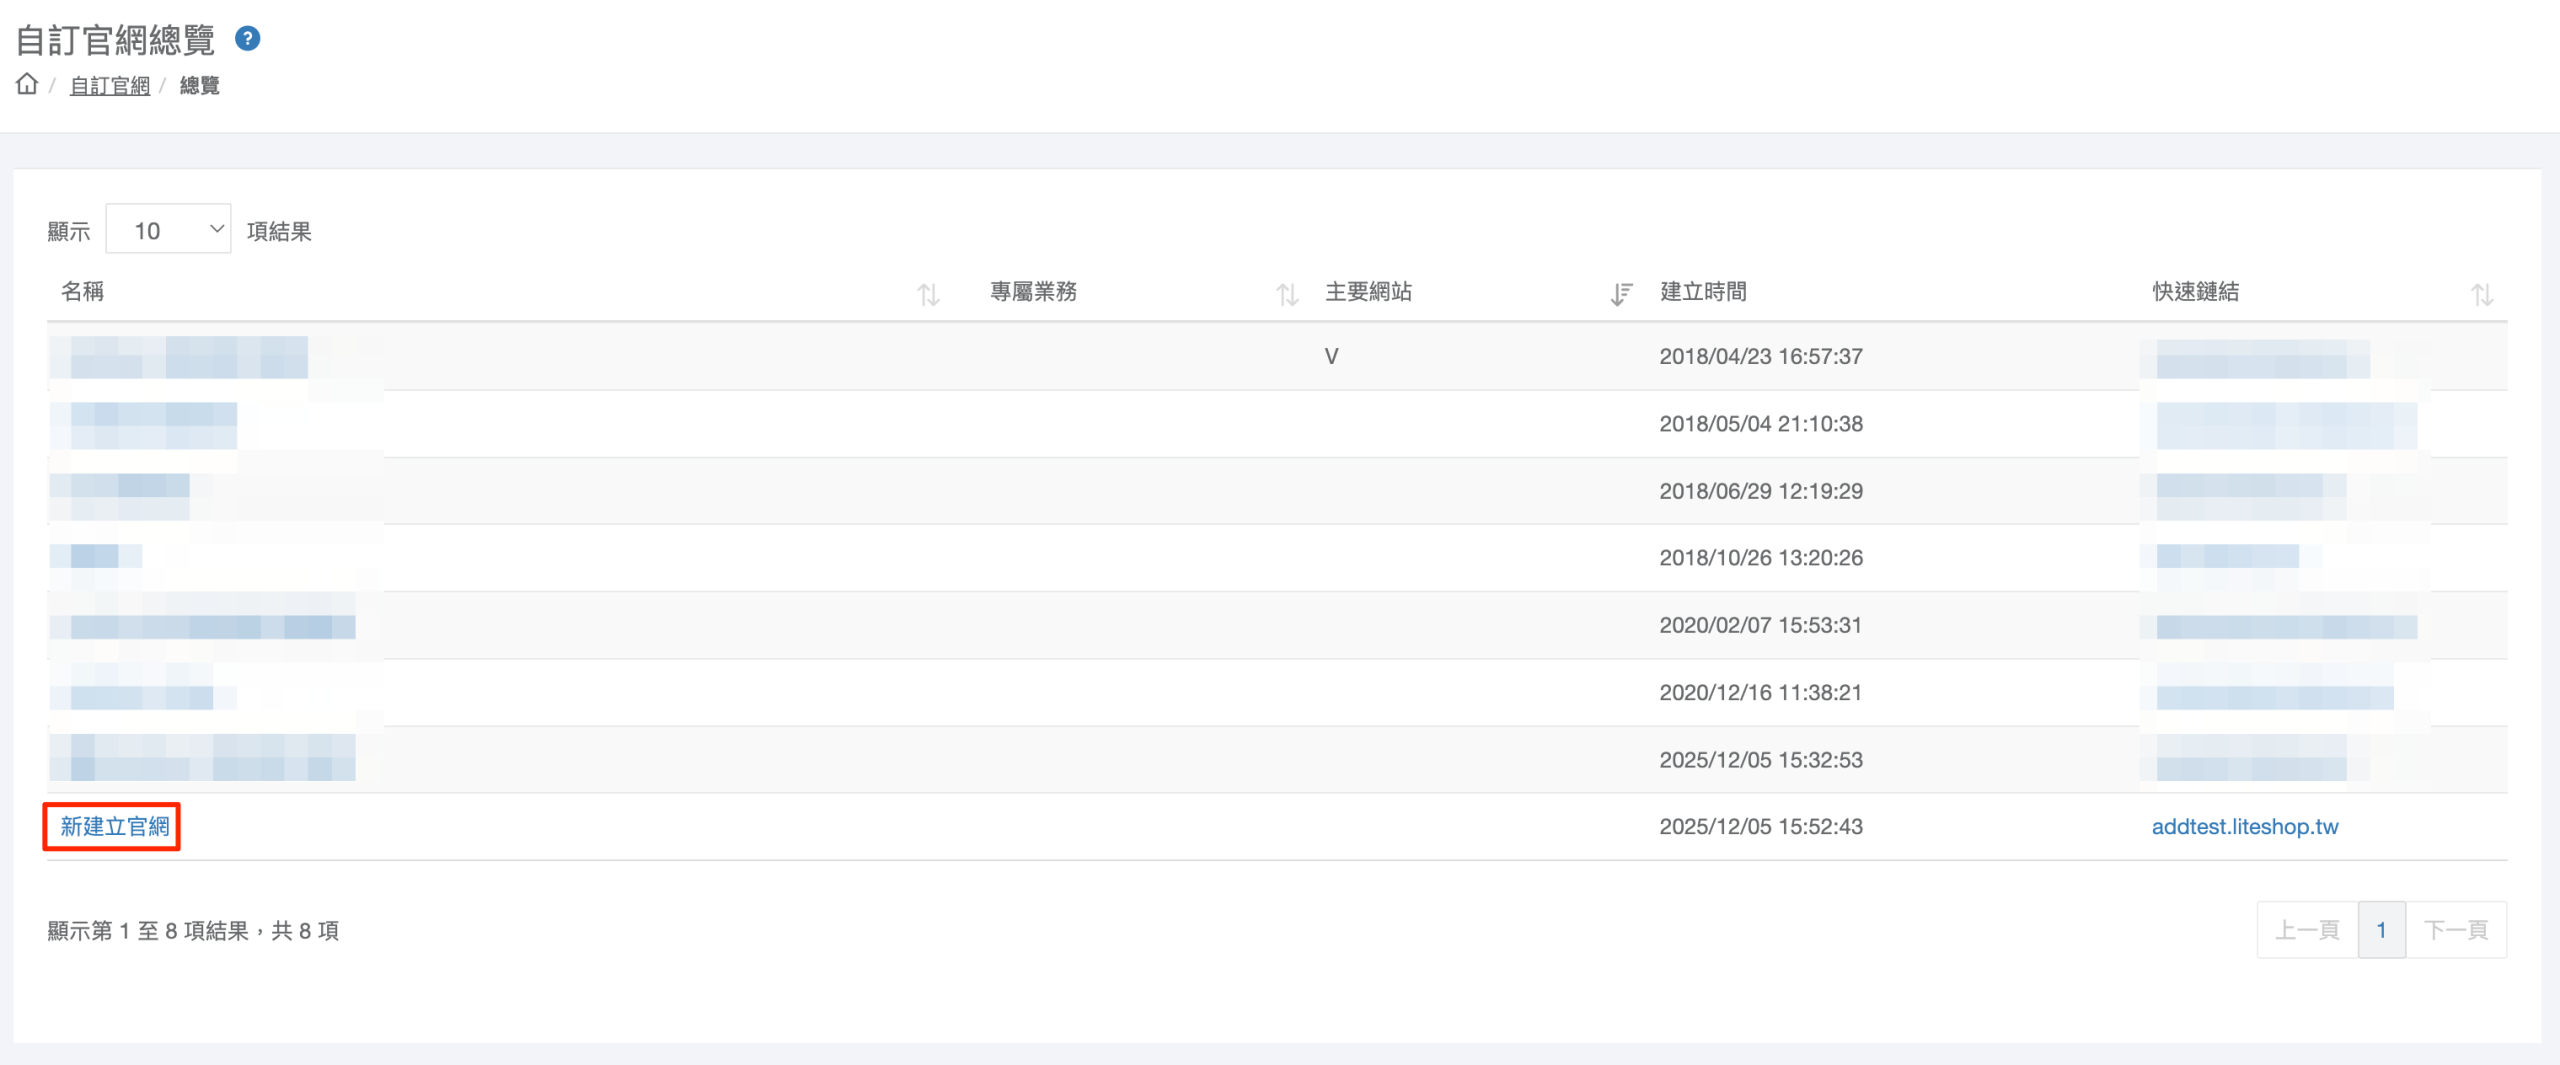This screenshot has height=1065, width=2560.
Task: Open quick link for the 2020/12/16 row
Action: [2274, 694]
